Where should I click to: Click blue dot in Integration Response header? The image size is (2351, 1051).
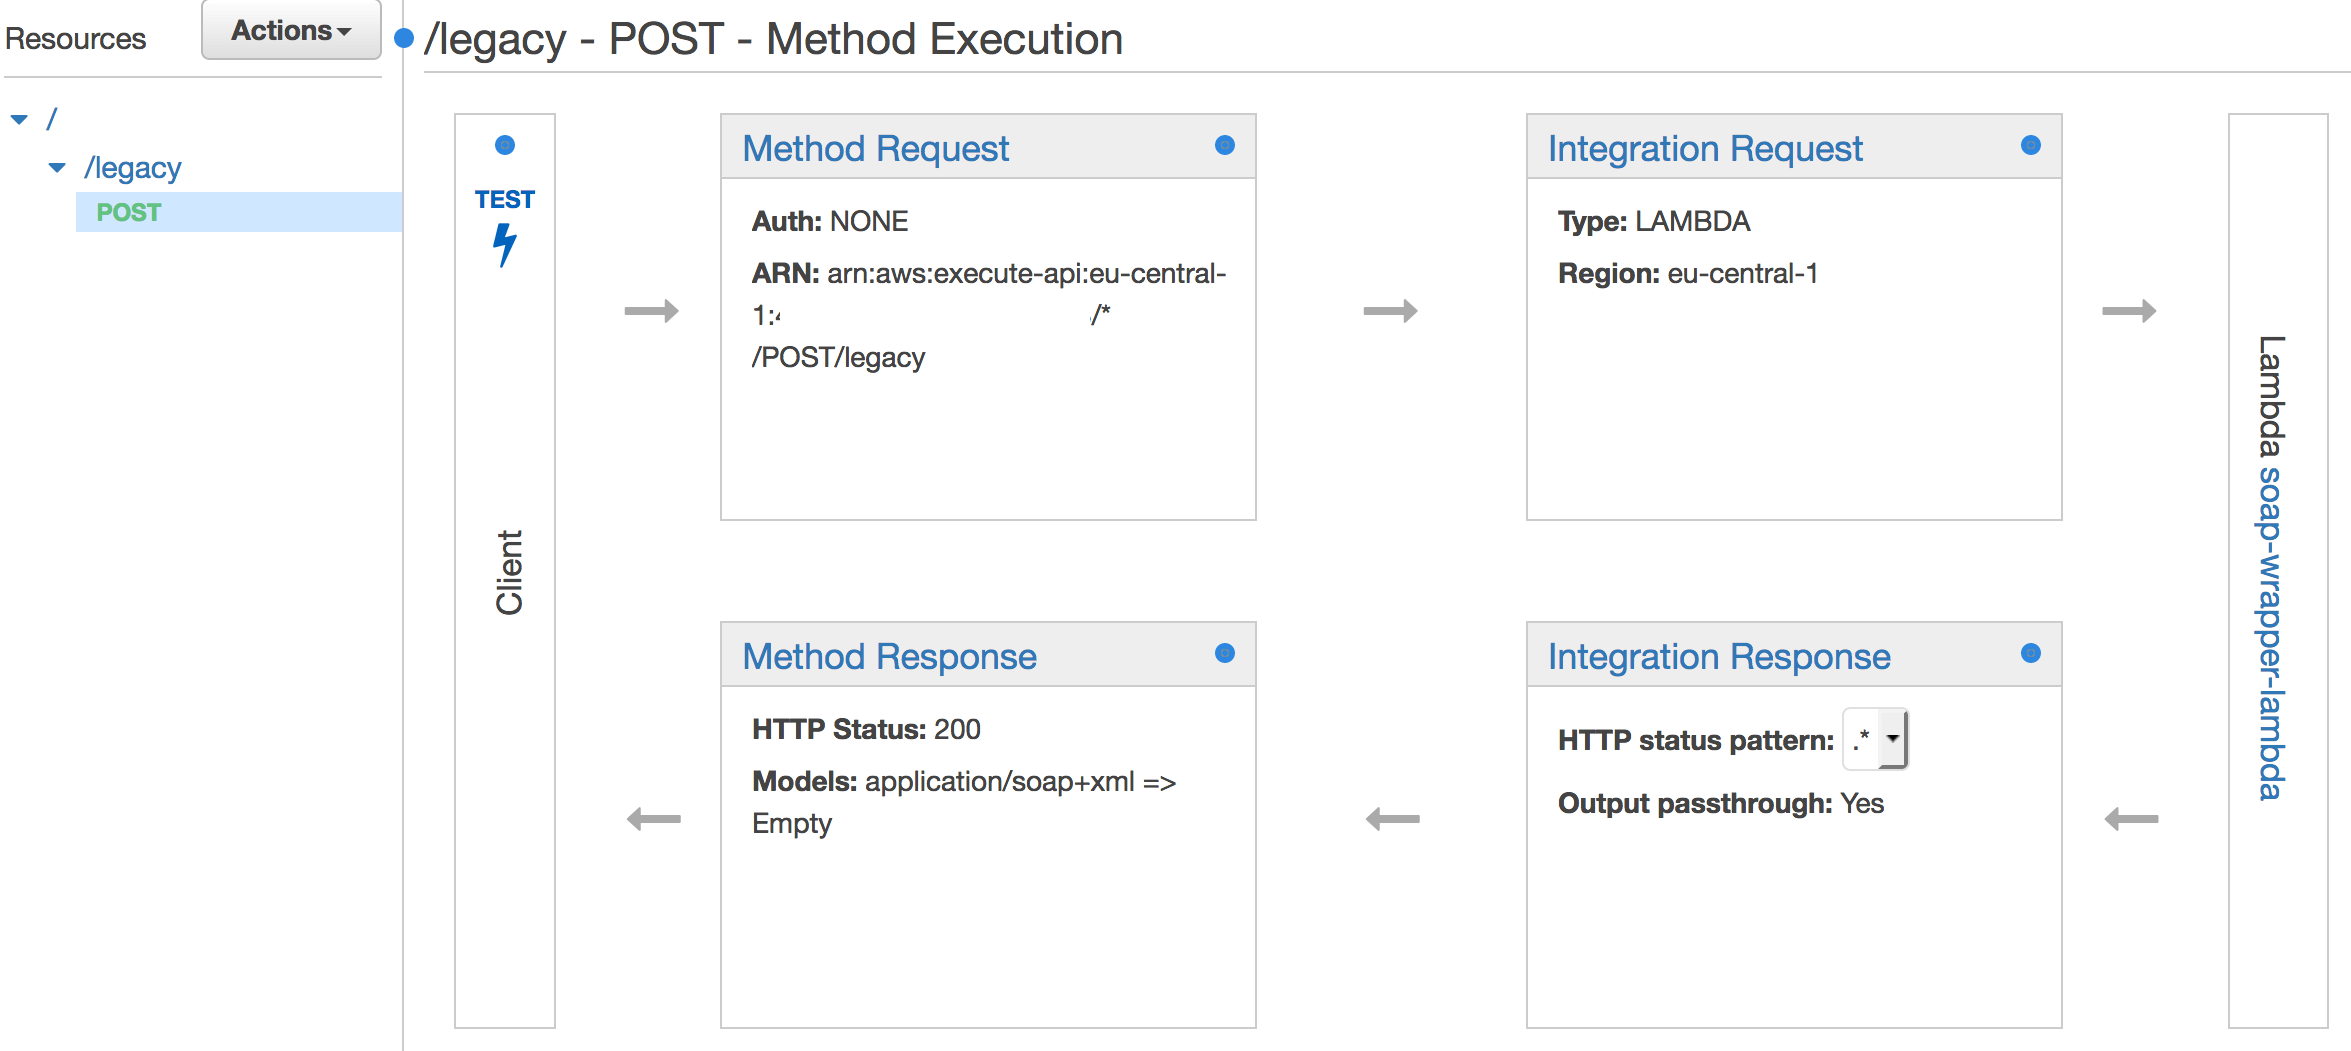click(2030, 654)
